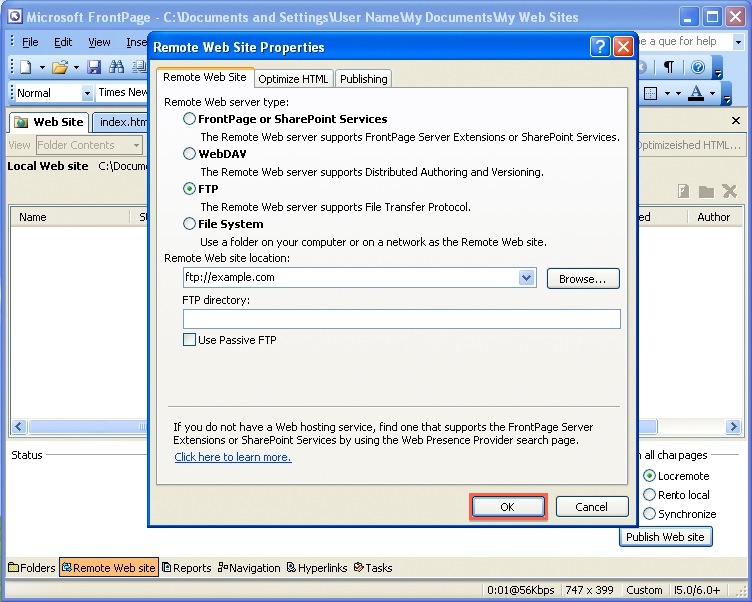752x602 pixels.
Task: Click the Browse... button
Action: pos(583,279)
